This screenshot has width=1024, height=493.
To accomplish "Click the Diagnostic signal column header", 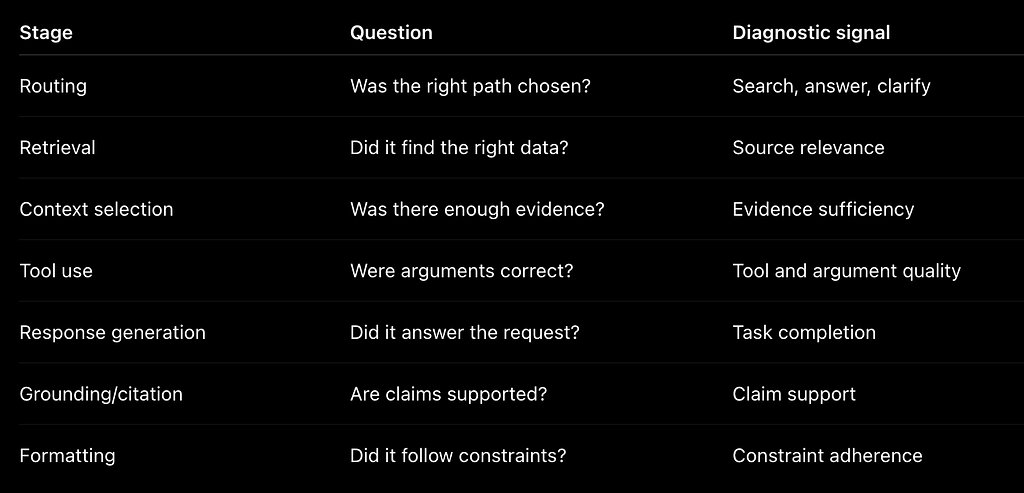I will point(811,33).
